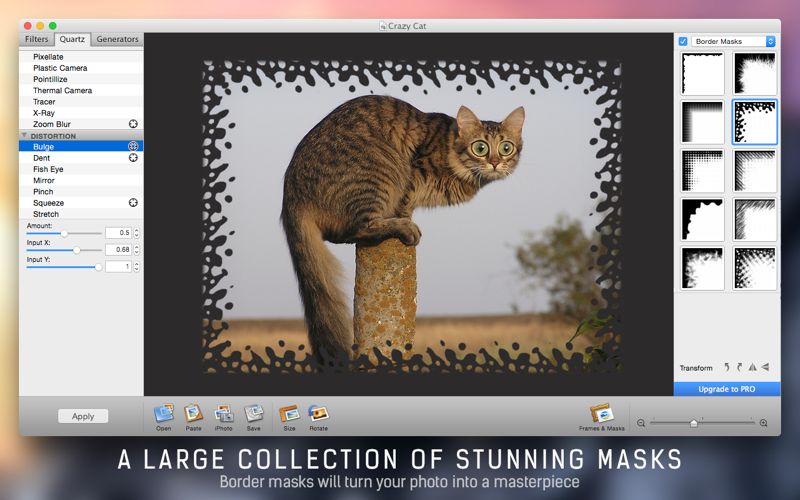Rotate mask clockwise in Transform row
The image size is (800, 500).
739,367
